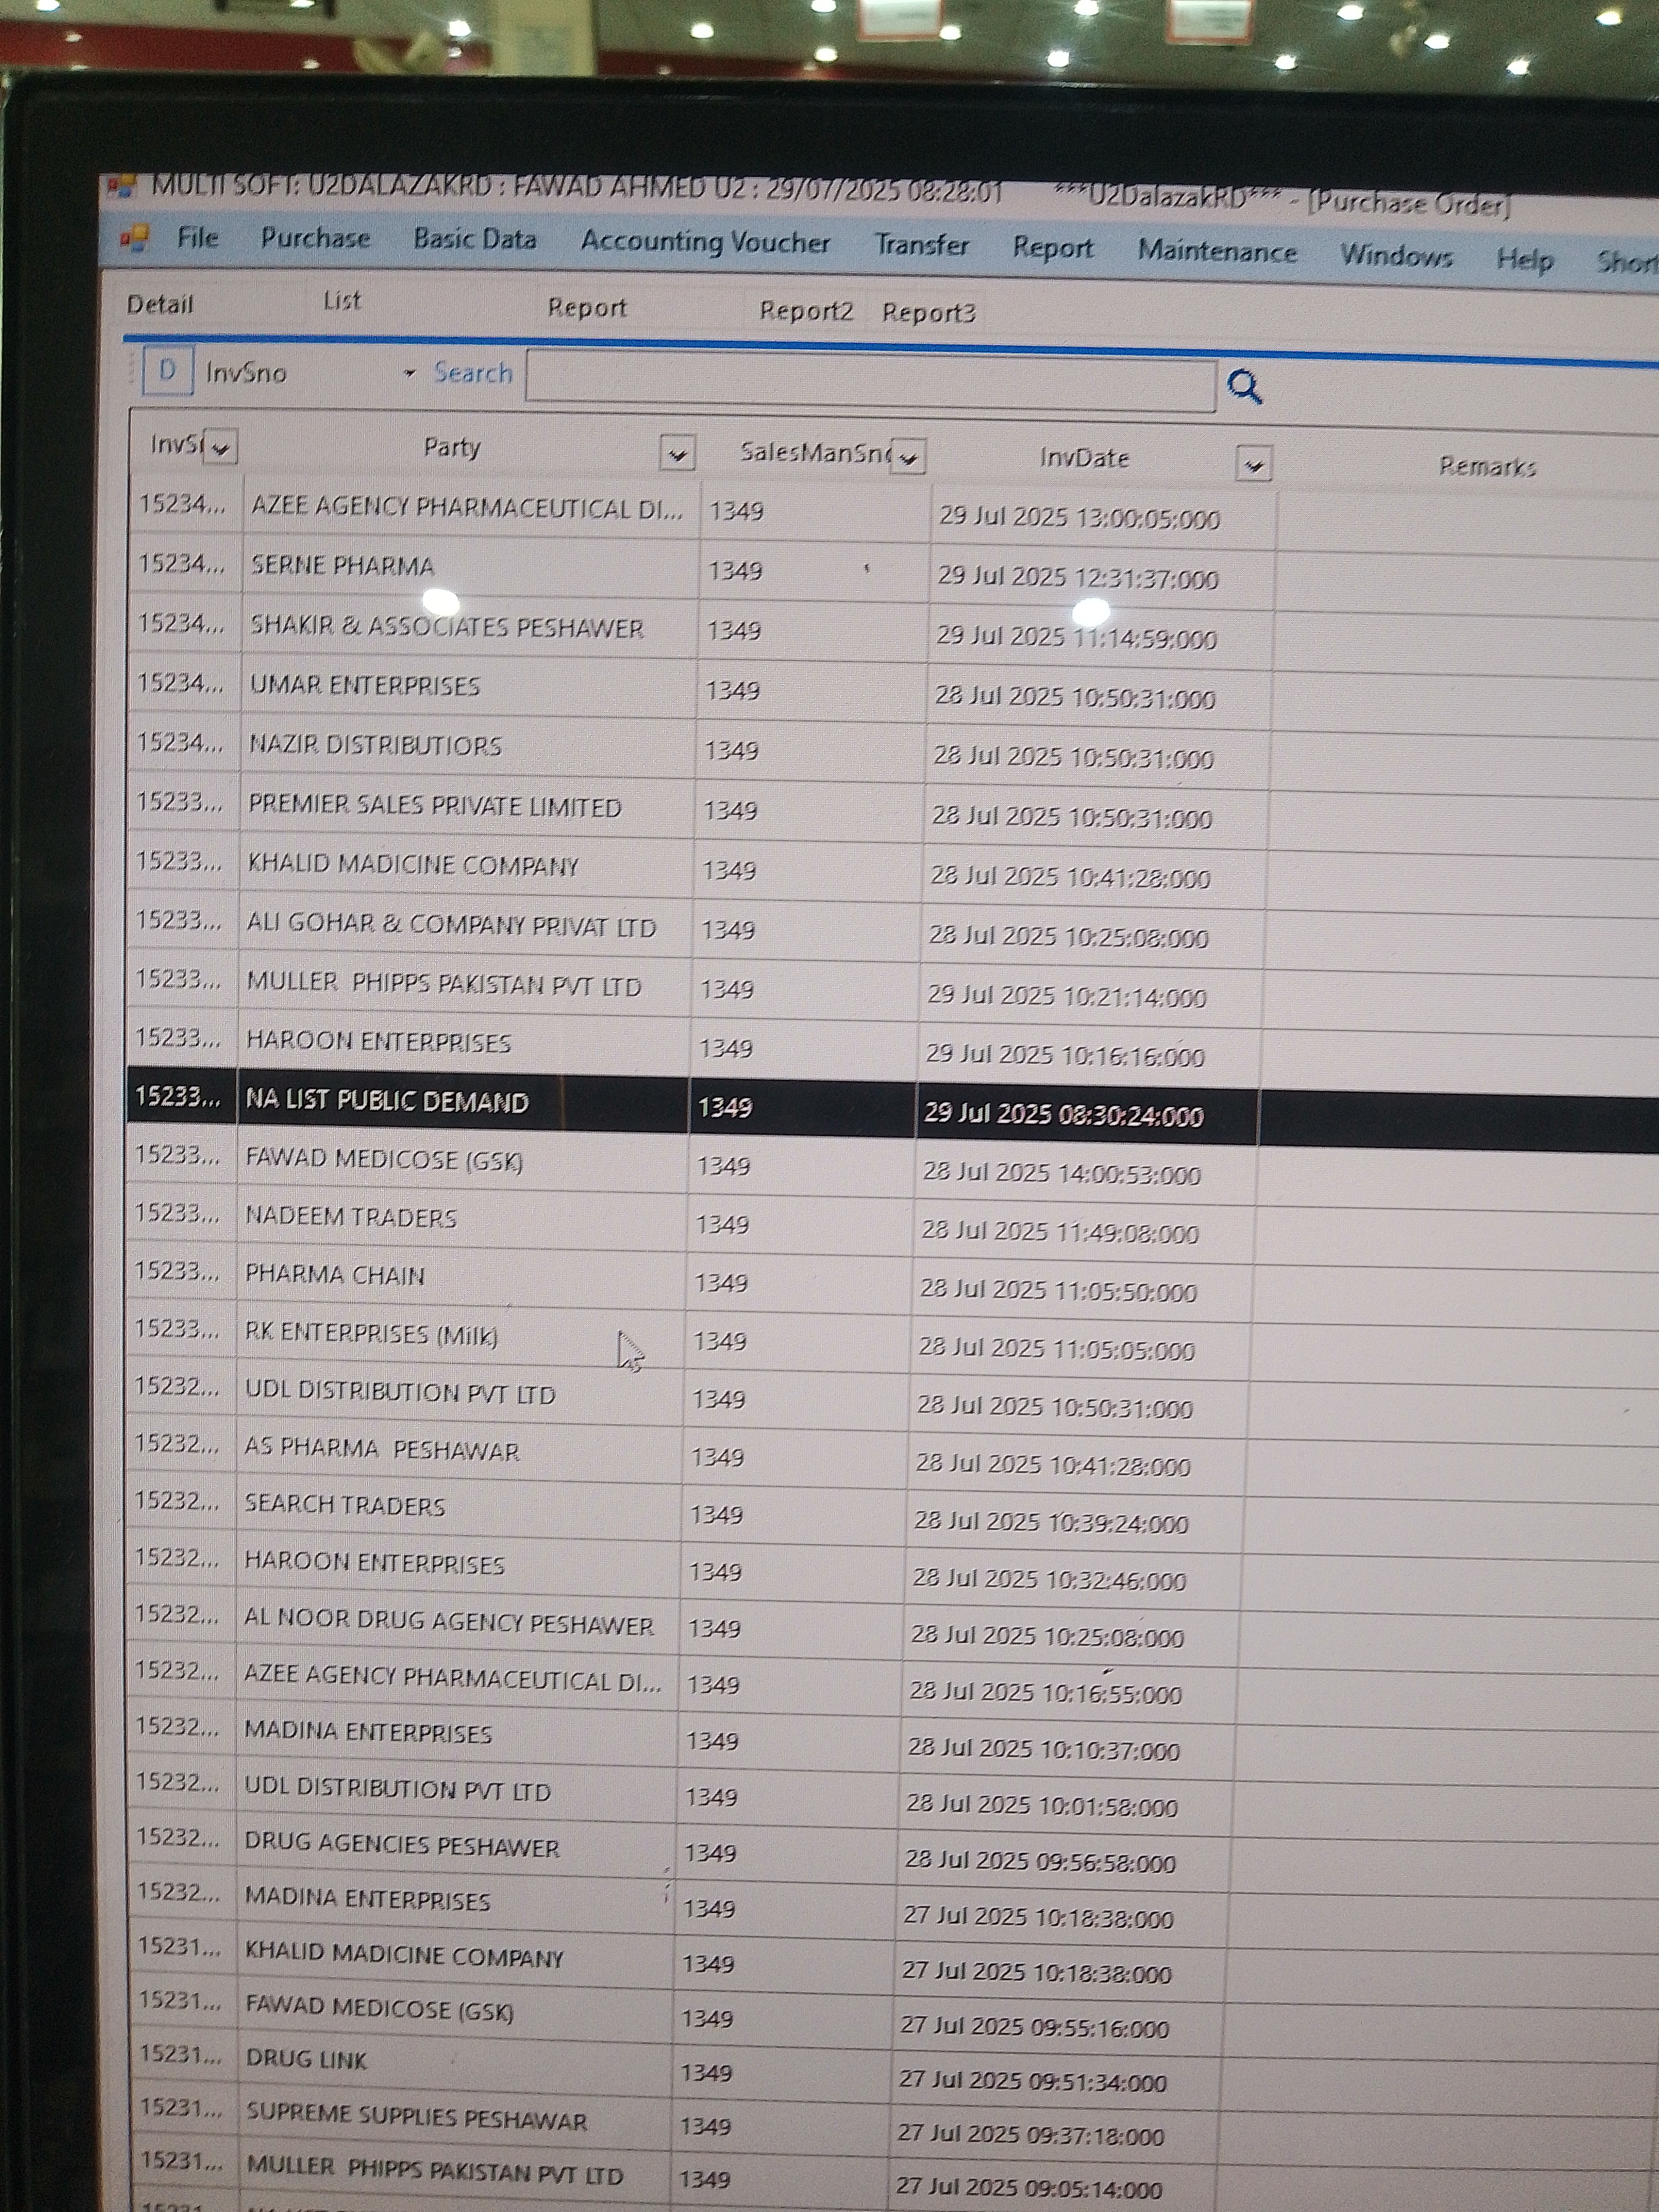This screenshot has width=1659, height=2212.
Task: Switch to the Detail tab
Action: [160, 305]
